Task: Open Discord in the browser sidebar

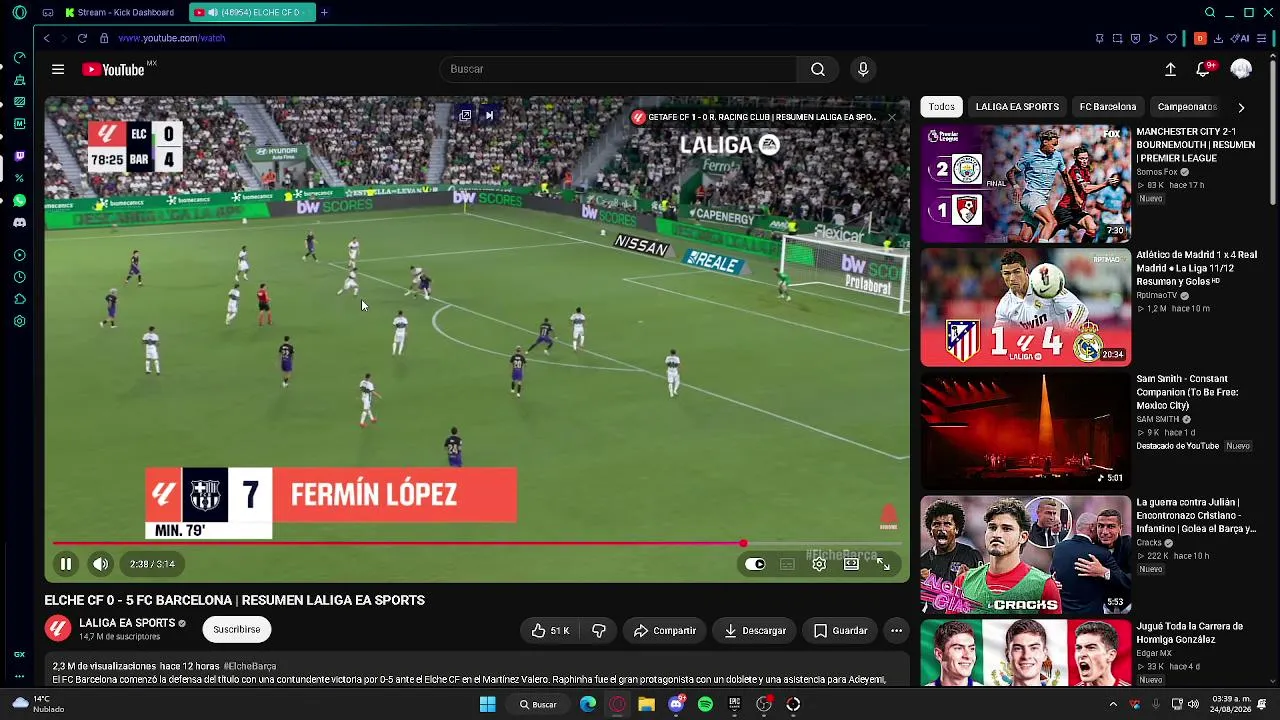Action: (x=19, y=223)
